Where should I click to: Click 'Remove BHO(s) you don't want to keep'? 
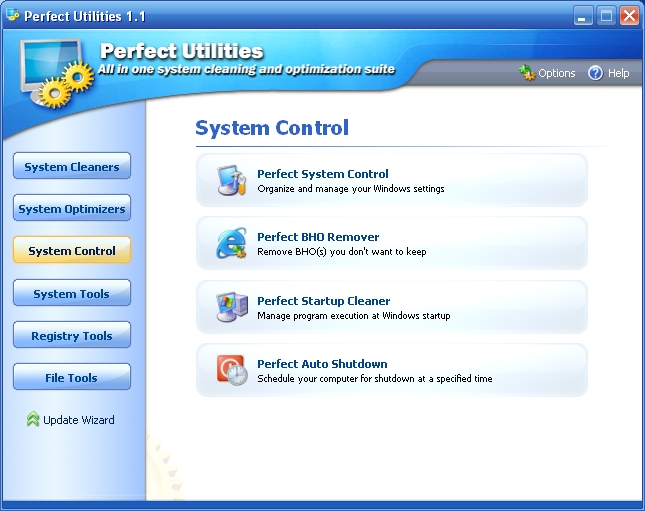341,252
